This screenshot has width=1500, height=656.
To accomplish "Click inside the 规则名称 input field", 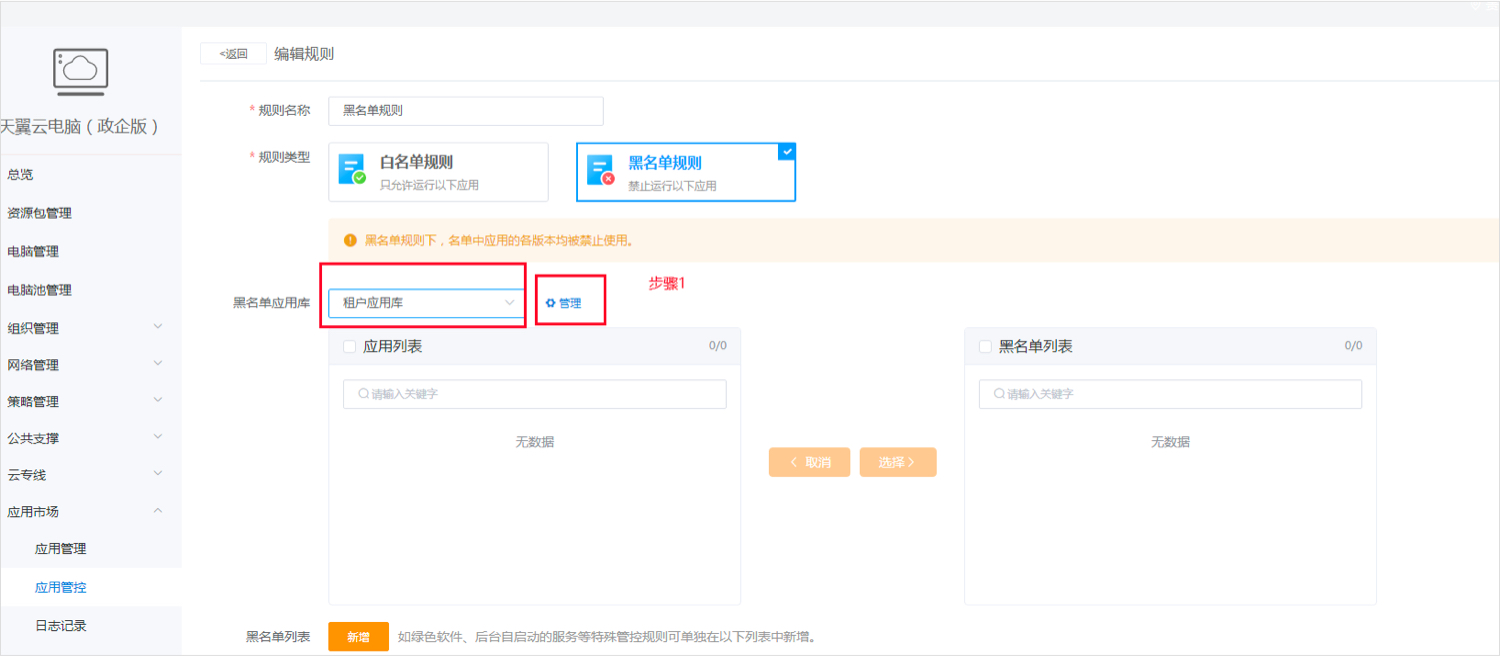I will pos(465,110).
